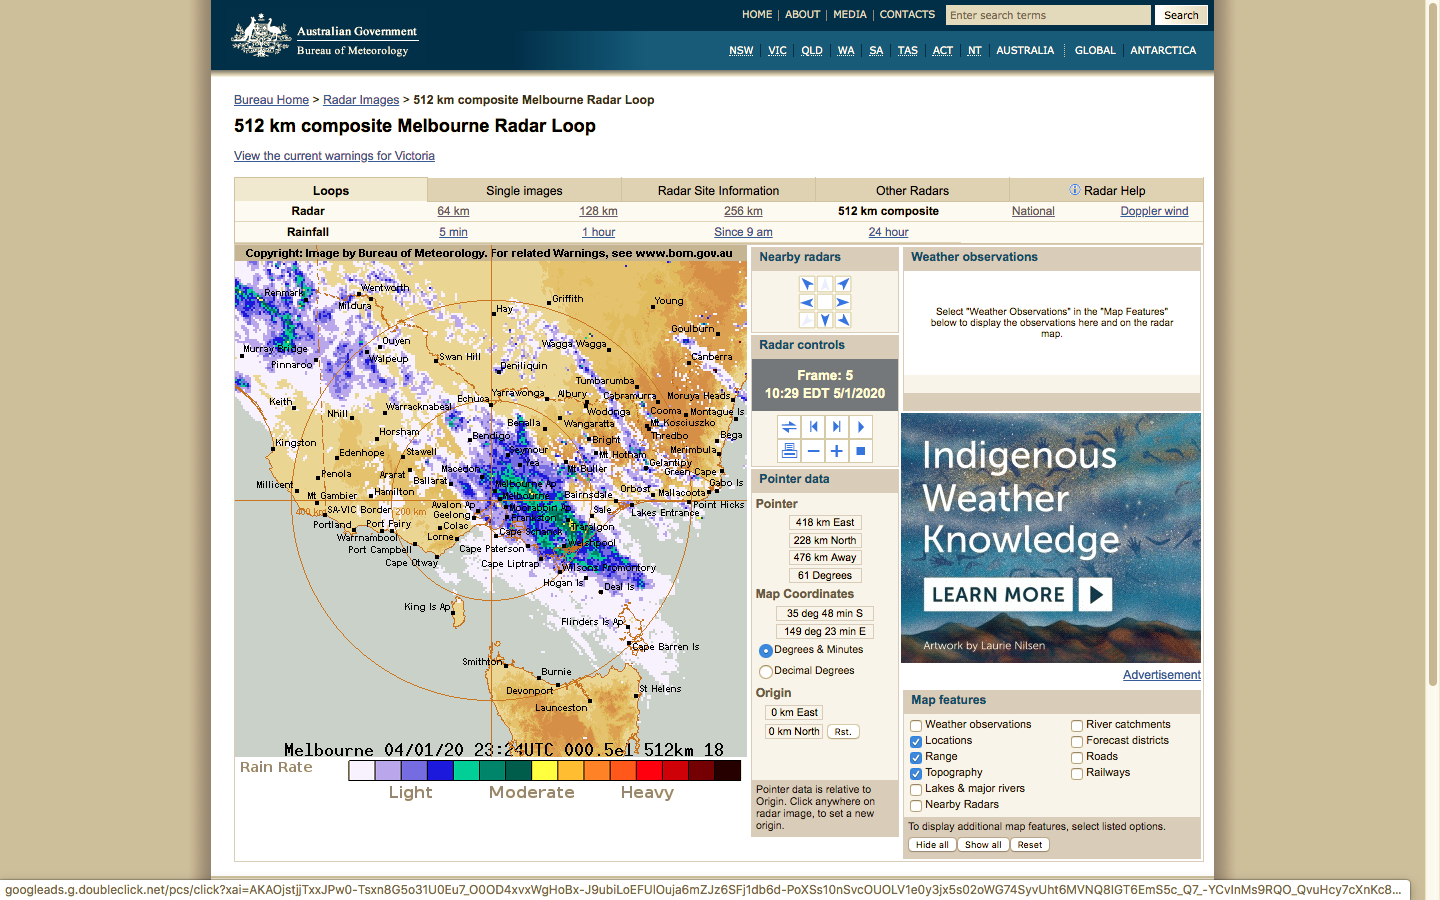Select the south nearby radar arrow
This screenshot has height=900, width=1440.
(825, 320)
